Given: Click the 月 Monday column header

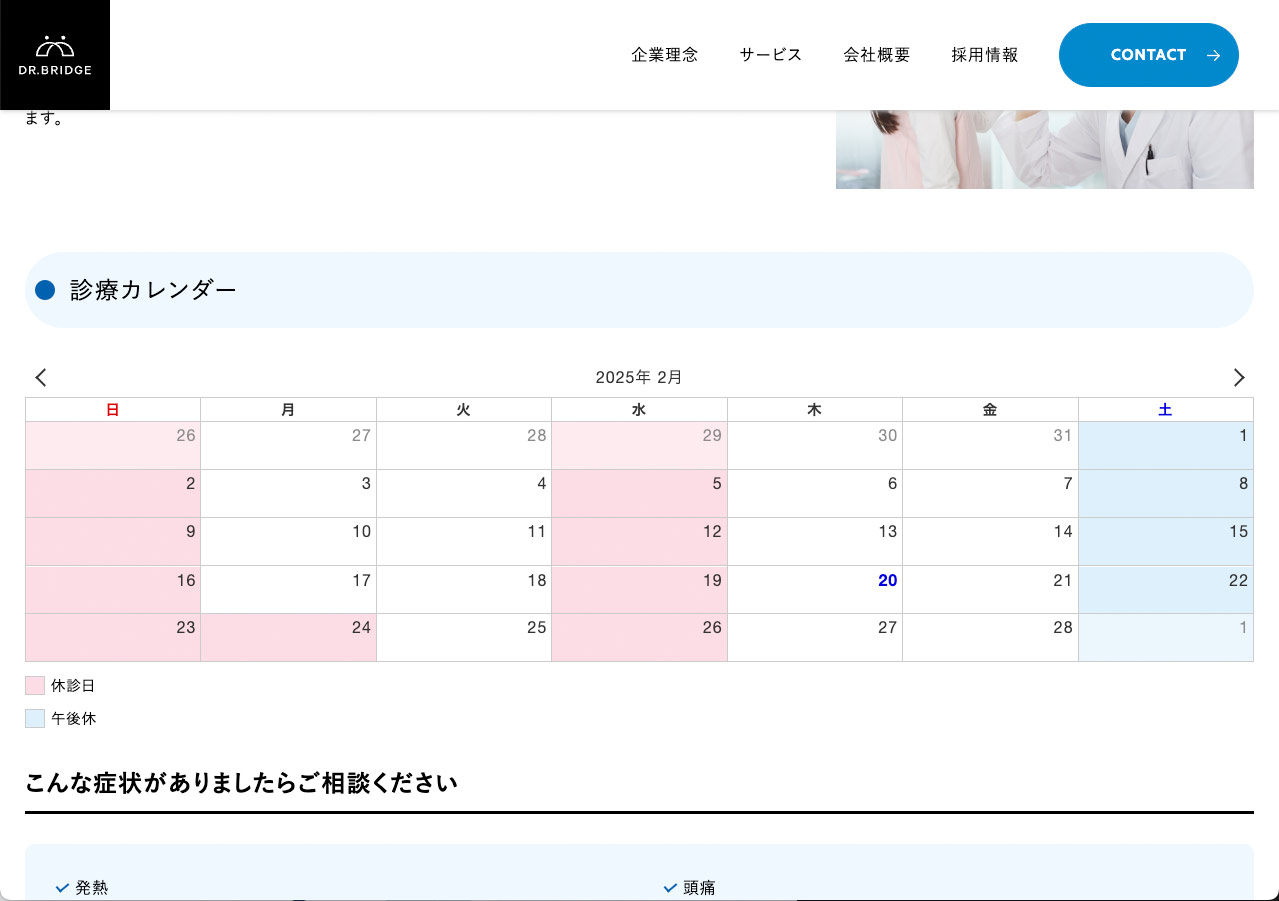Looking at the screenshot, I should pos(289,410).
